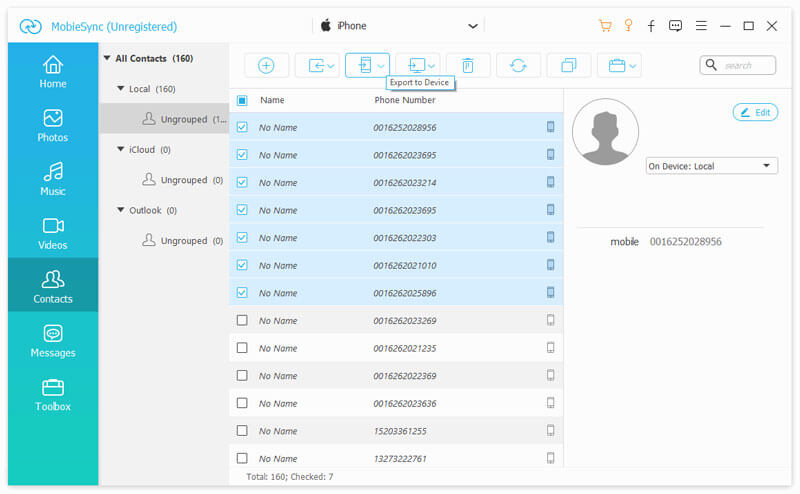Viewport: 800px width, 494px height.
Task: Open the Music section
Action: click(x=53, y=179)
